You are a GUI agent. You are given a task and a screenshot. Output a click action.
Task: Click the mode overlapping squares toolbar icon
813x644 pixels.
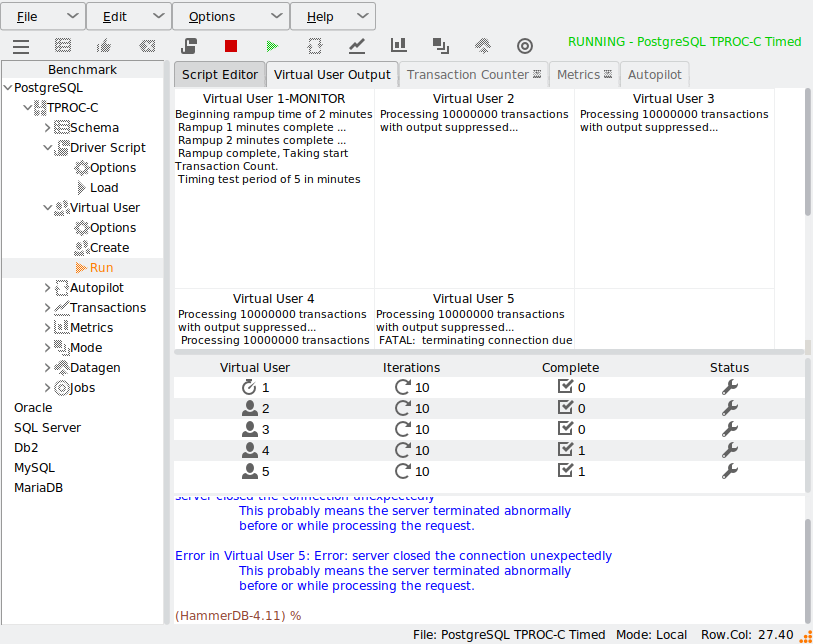tap(441, 46)
